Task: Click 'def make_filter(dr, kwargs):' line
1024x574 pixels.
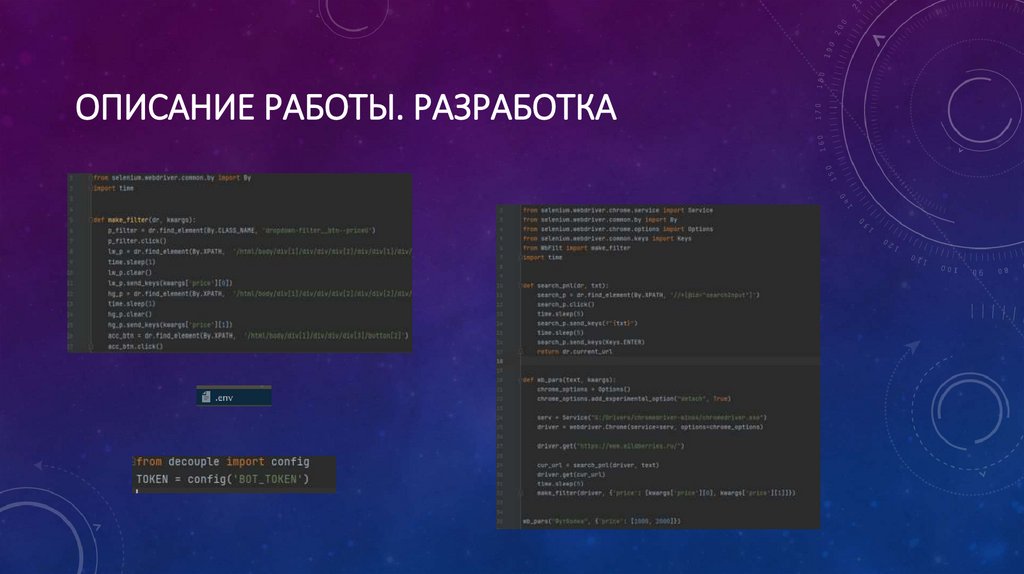Action: [144, 220]
